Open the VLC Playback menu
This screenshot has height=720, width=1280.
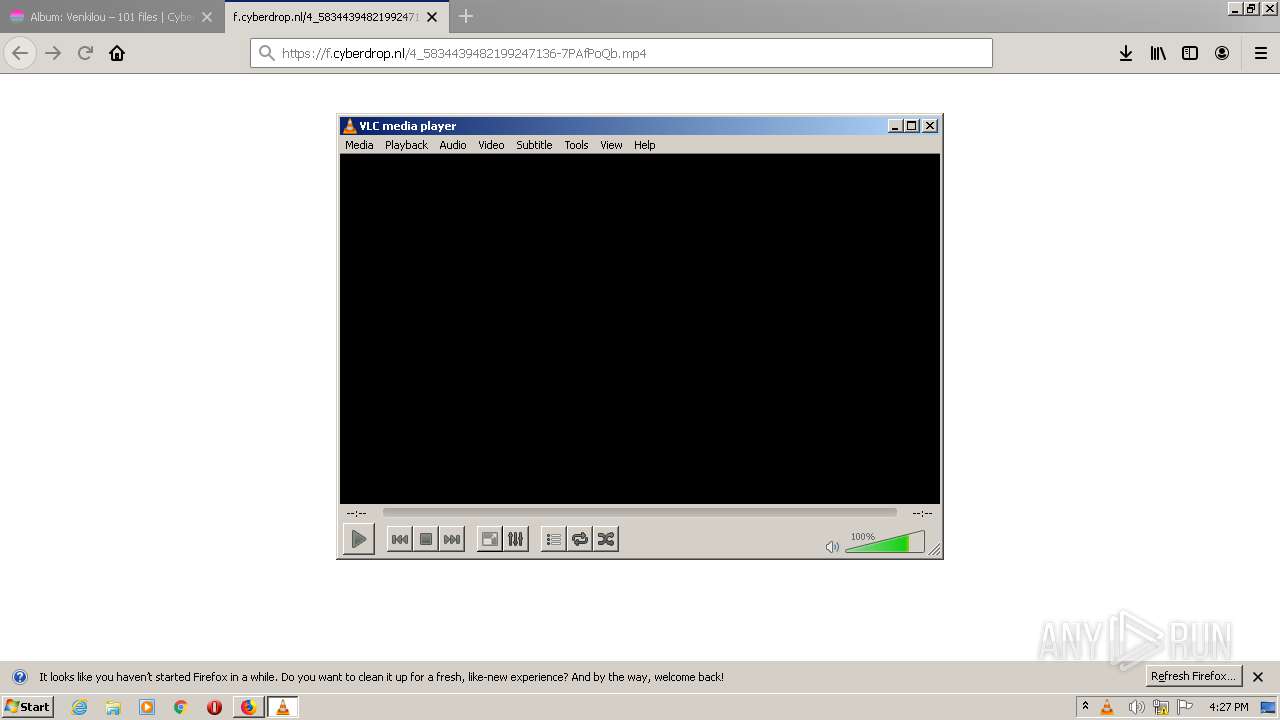406,145
